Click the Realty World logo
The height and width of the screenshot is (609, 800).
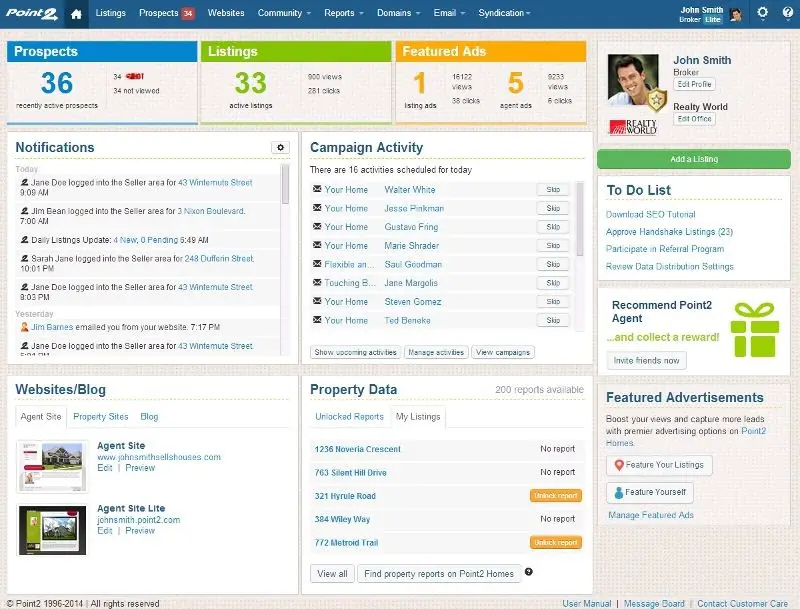[633, 127]
